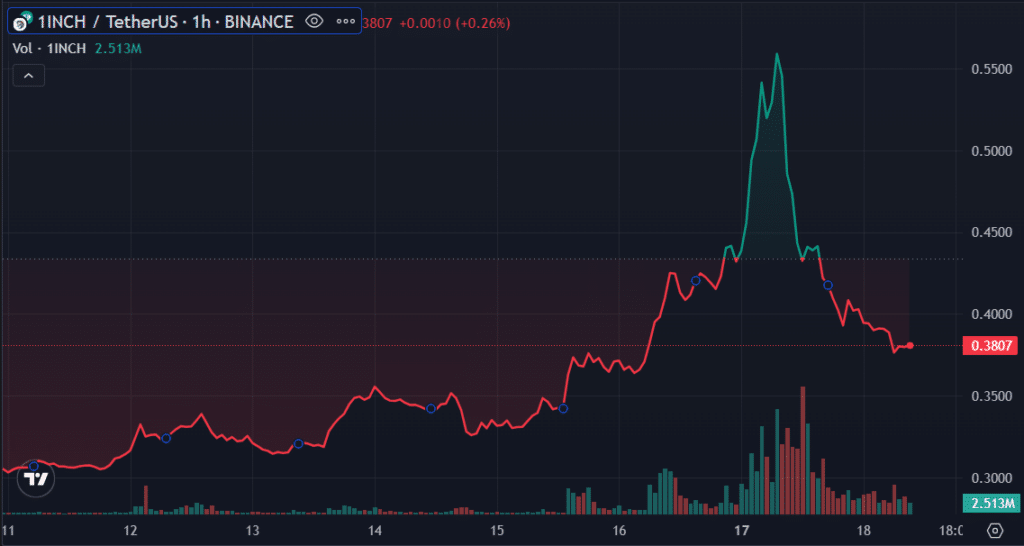The width and height of the screenshot is (1024, 546).
Task: Click the +0.0010 (+0.26%) price change text
Action: 455,24
